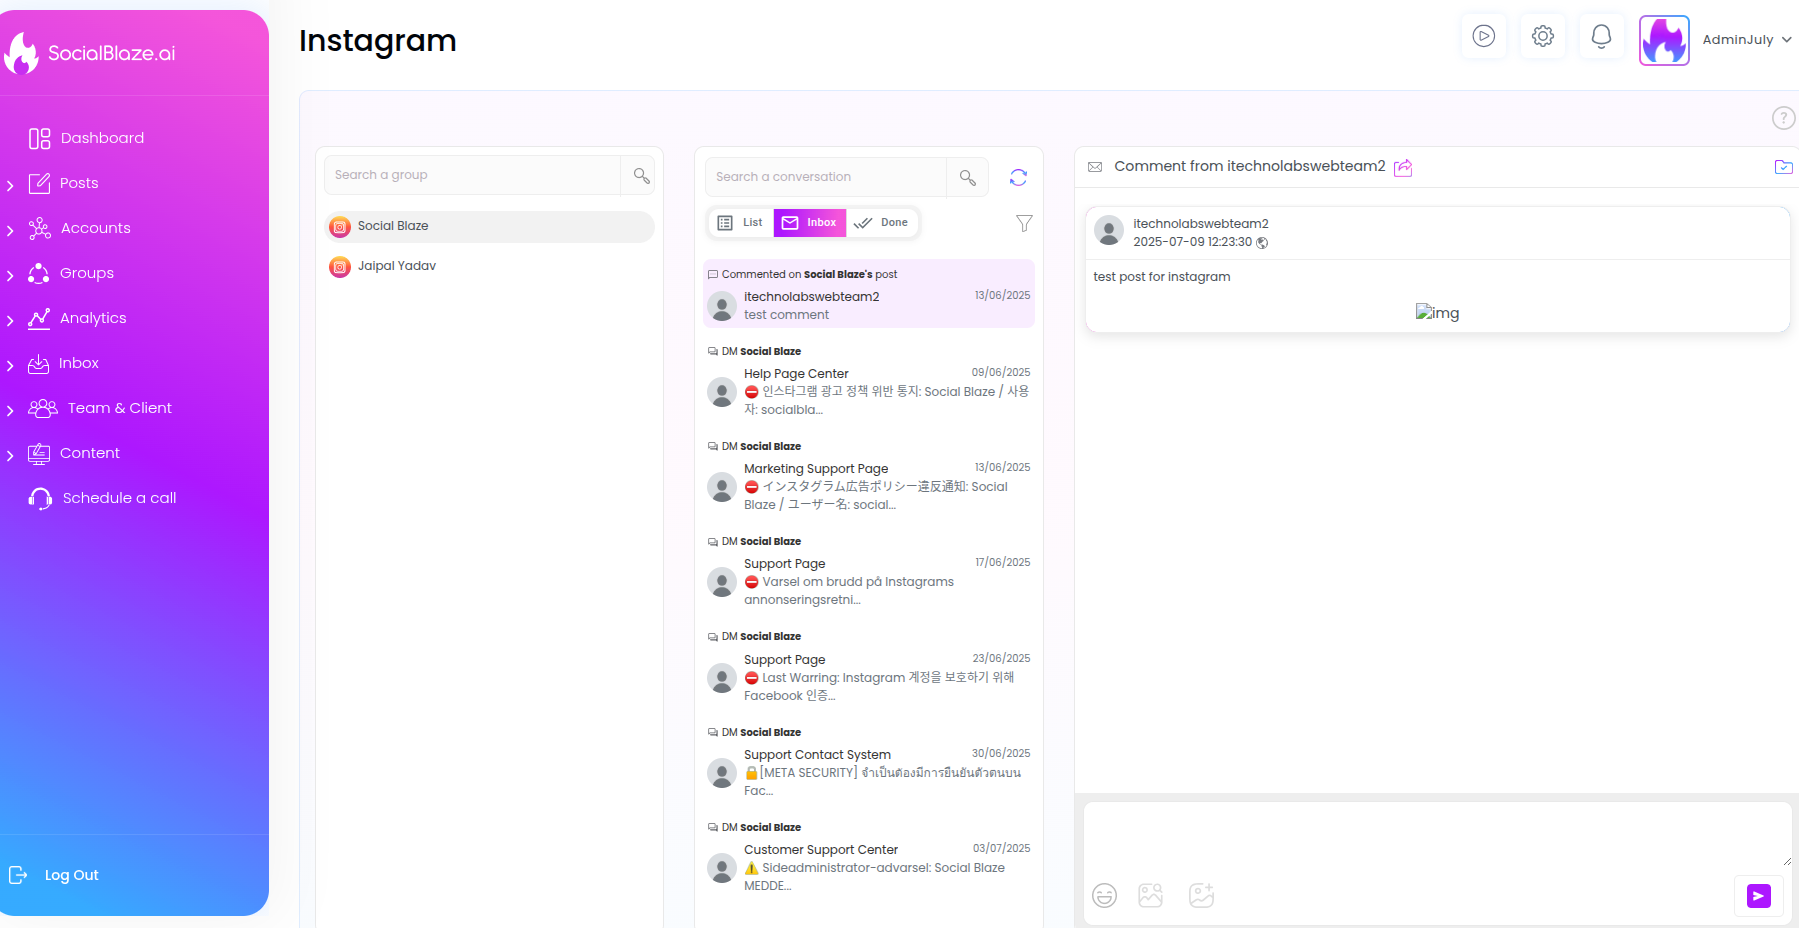The width and height of the screenshot is (1799, 928).
Task: Click the Schedule a call link
Action: [119, 498]
